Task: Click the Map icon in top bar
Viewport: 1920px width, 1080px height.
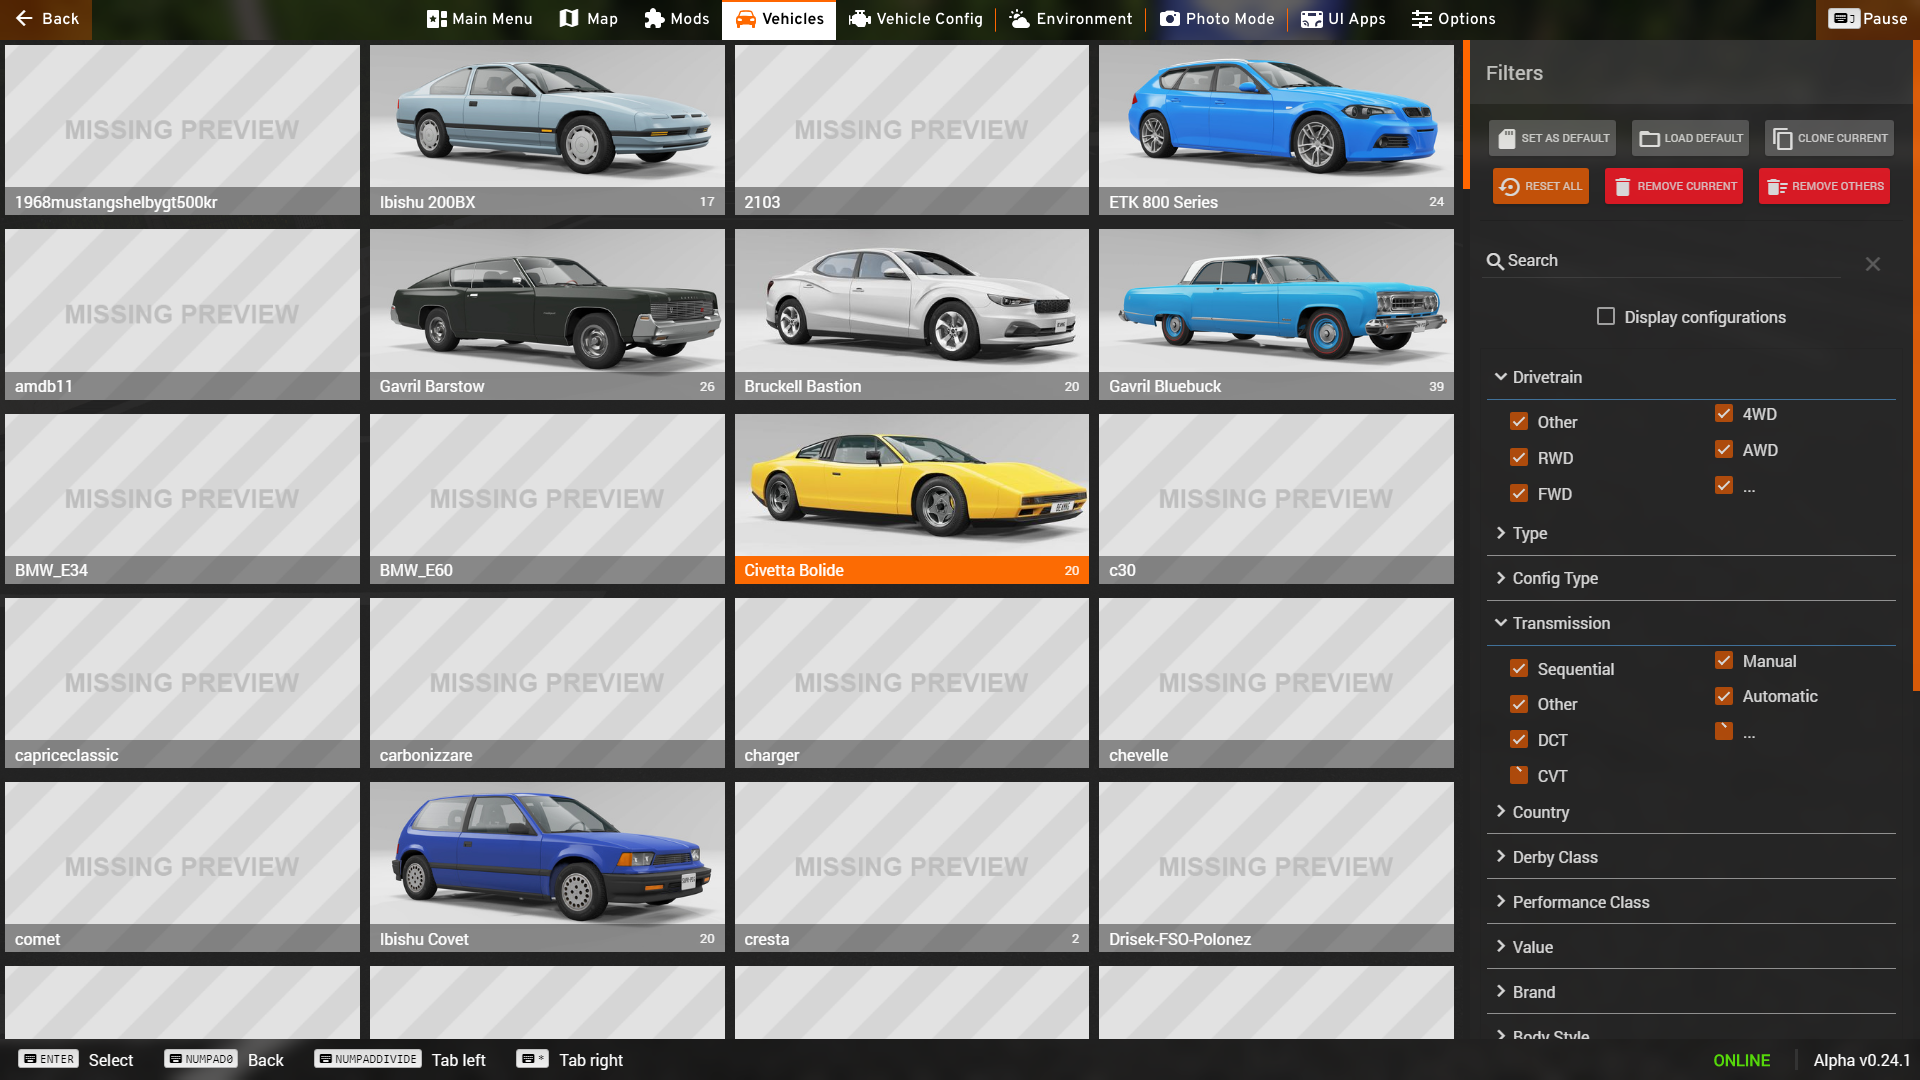Action: [569, 19]
